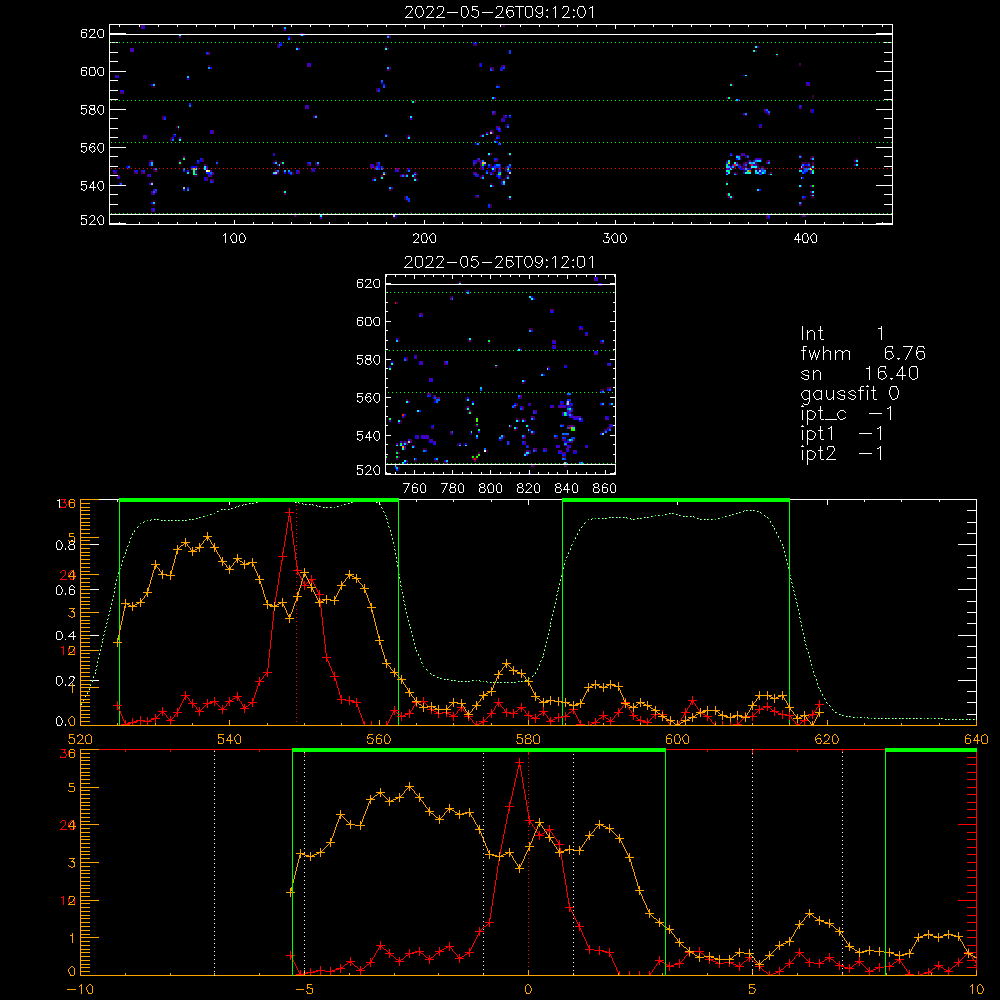
Task: Click x-axis label 100 on wide image
Action: (234, 239)
